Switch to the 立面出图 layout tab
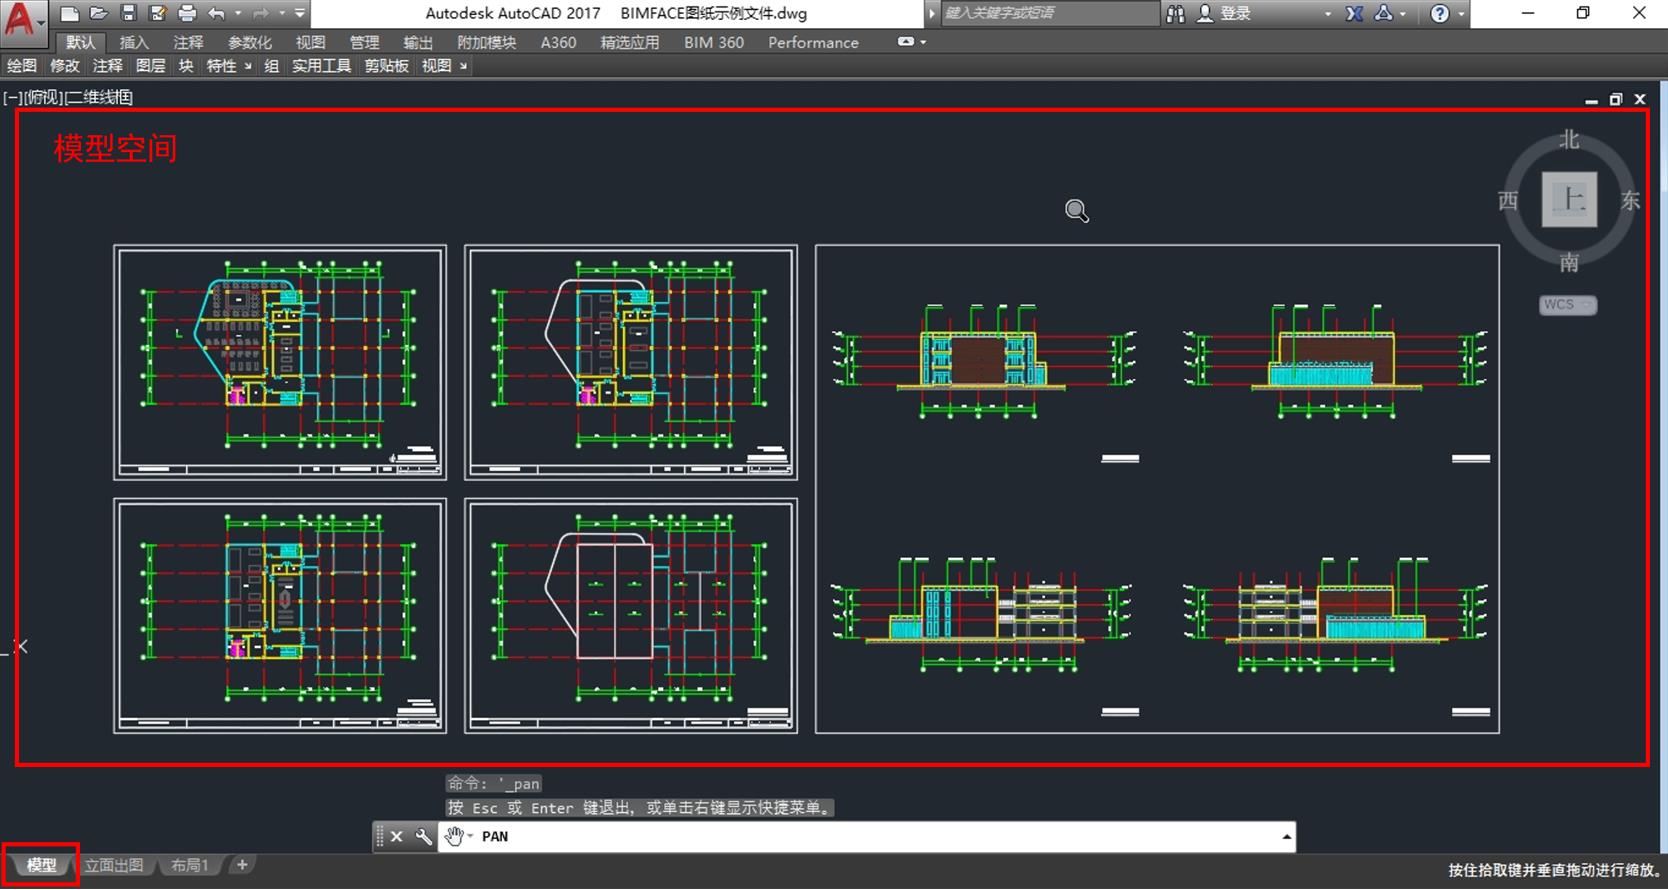Image resolution: width=1668 pixels, height=890 pixels. [114, 865]
